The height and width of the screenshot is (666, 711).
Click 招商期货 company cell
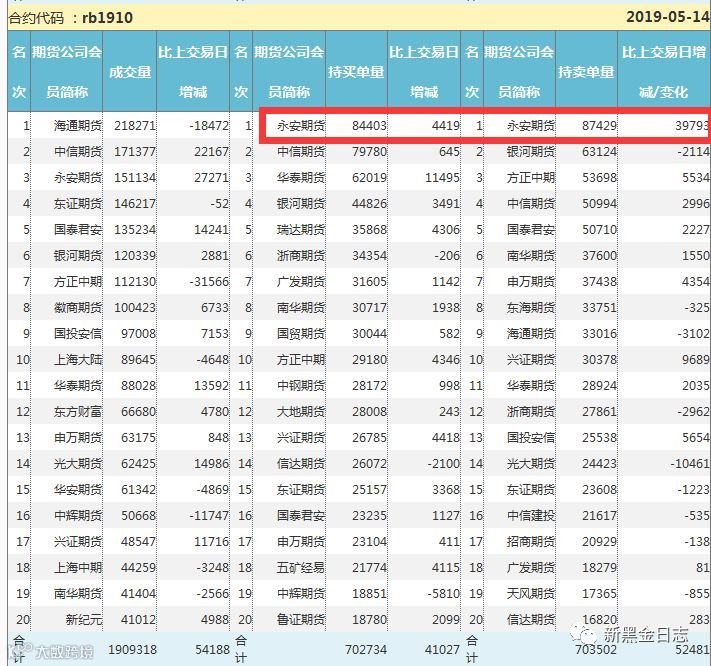click(x=531, y=542)
